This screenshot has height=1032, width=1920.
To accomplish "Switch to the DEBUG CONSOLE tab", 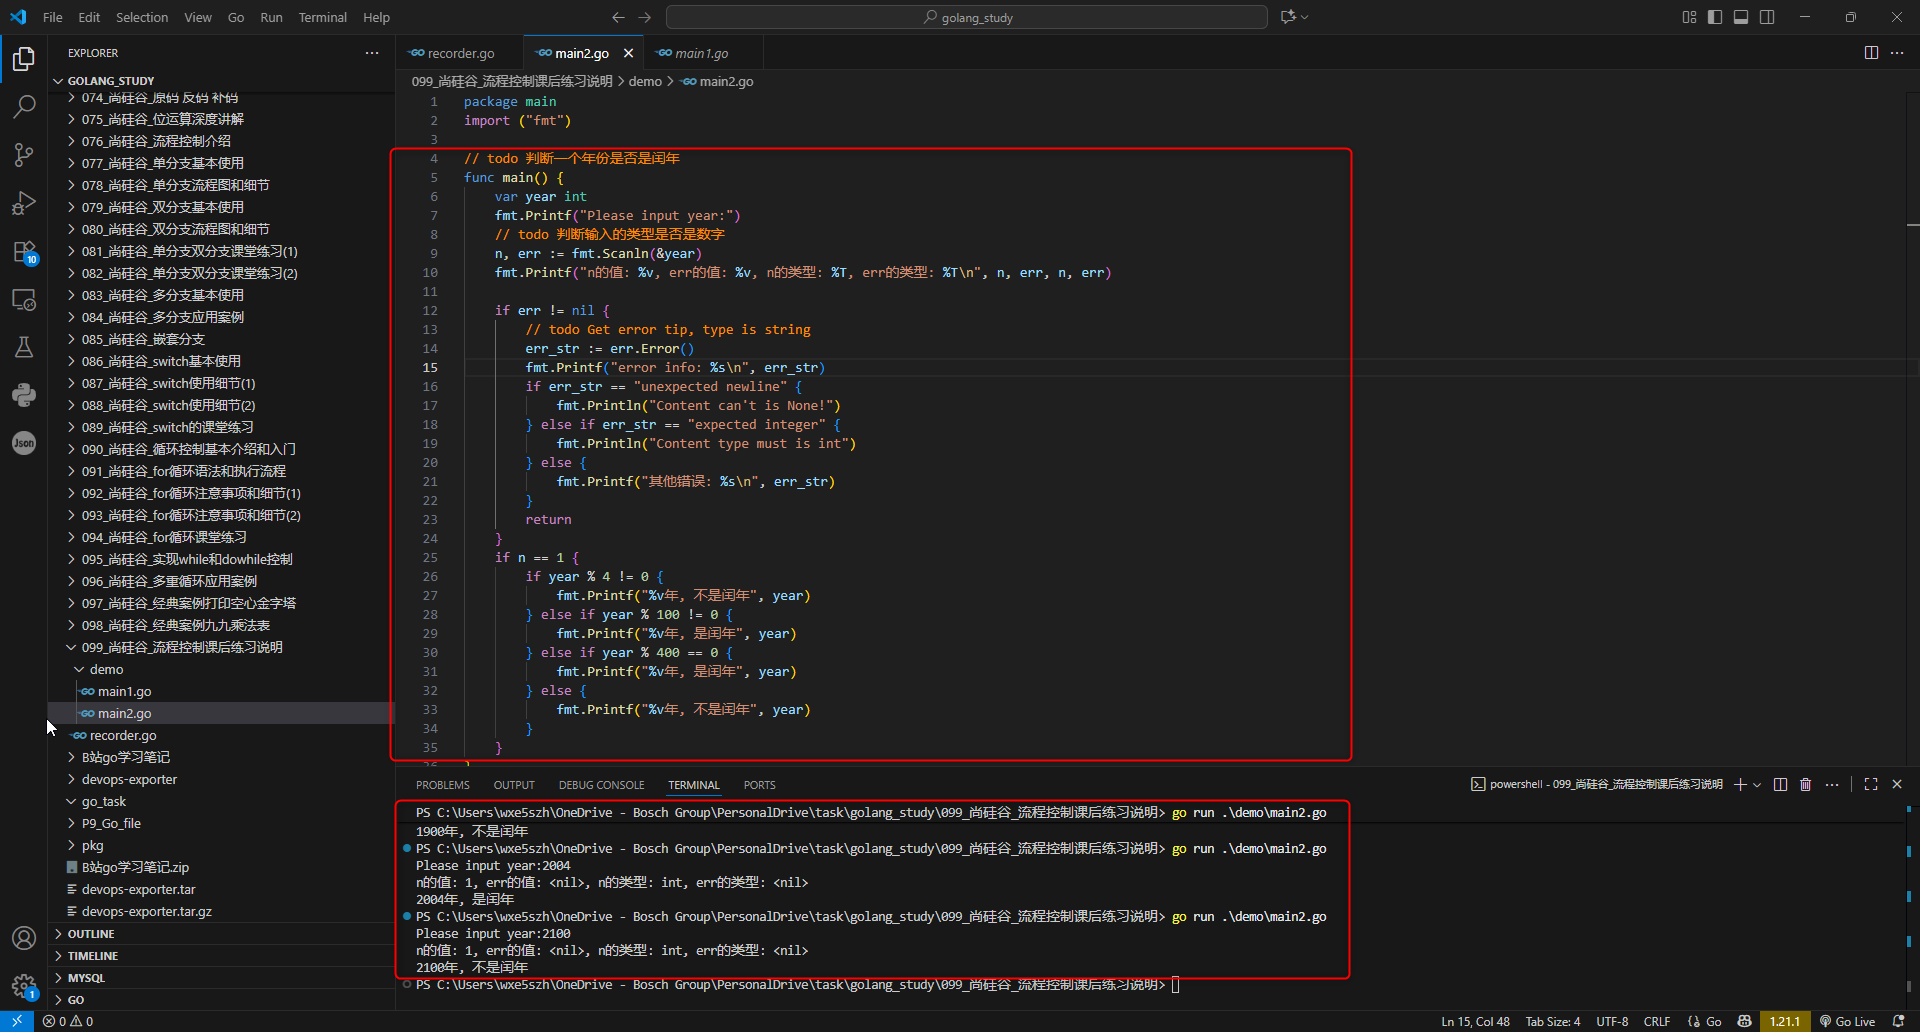I will point(601,785).
